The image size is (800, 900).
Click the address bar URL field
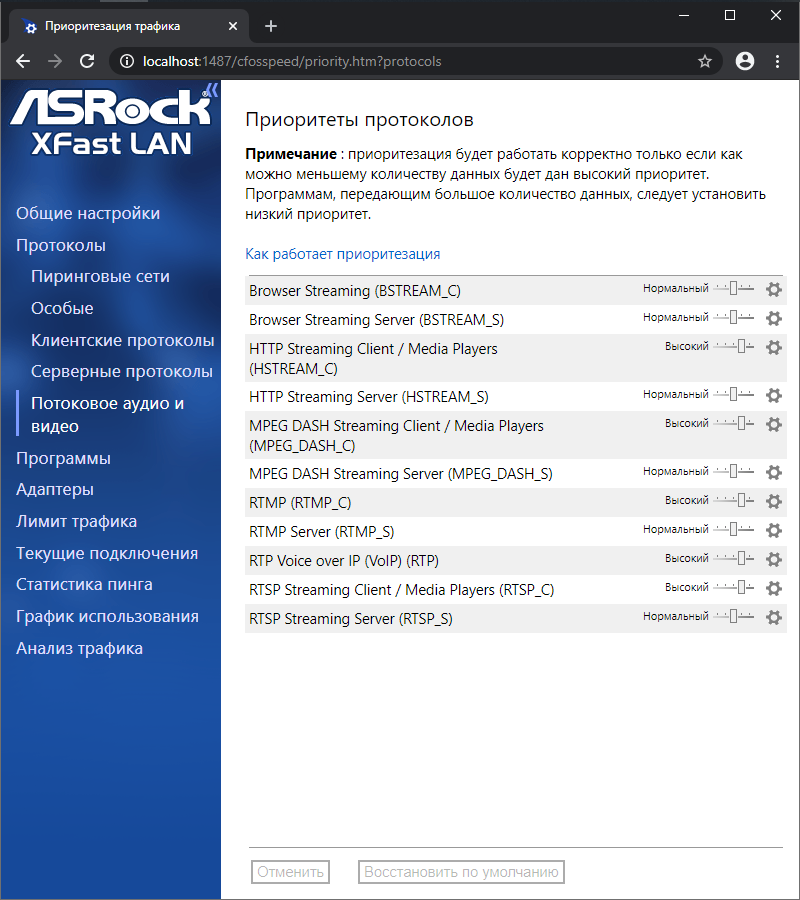400,61
